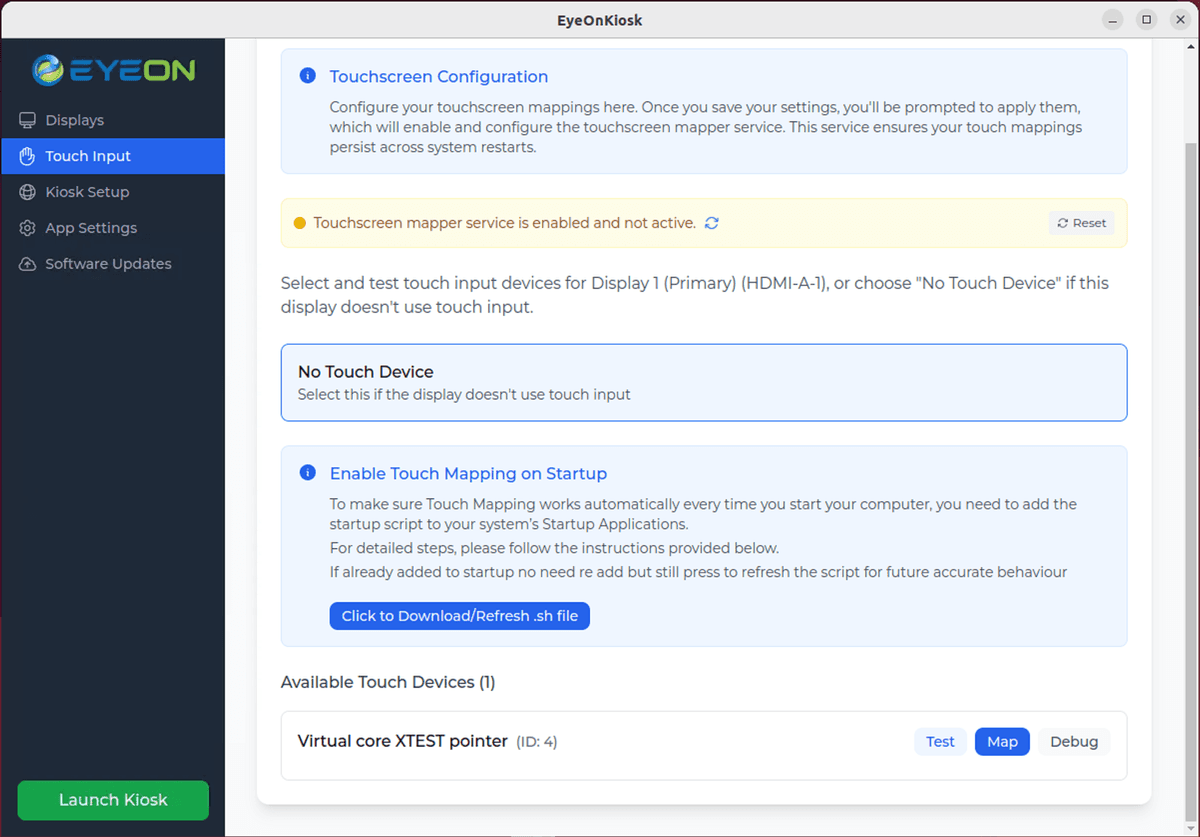This screenshot has width=1200, height=837.
Task: Click the info icon beside Touchscreen Configuration
Action: coord(308,75)
